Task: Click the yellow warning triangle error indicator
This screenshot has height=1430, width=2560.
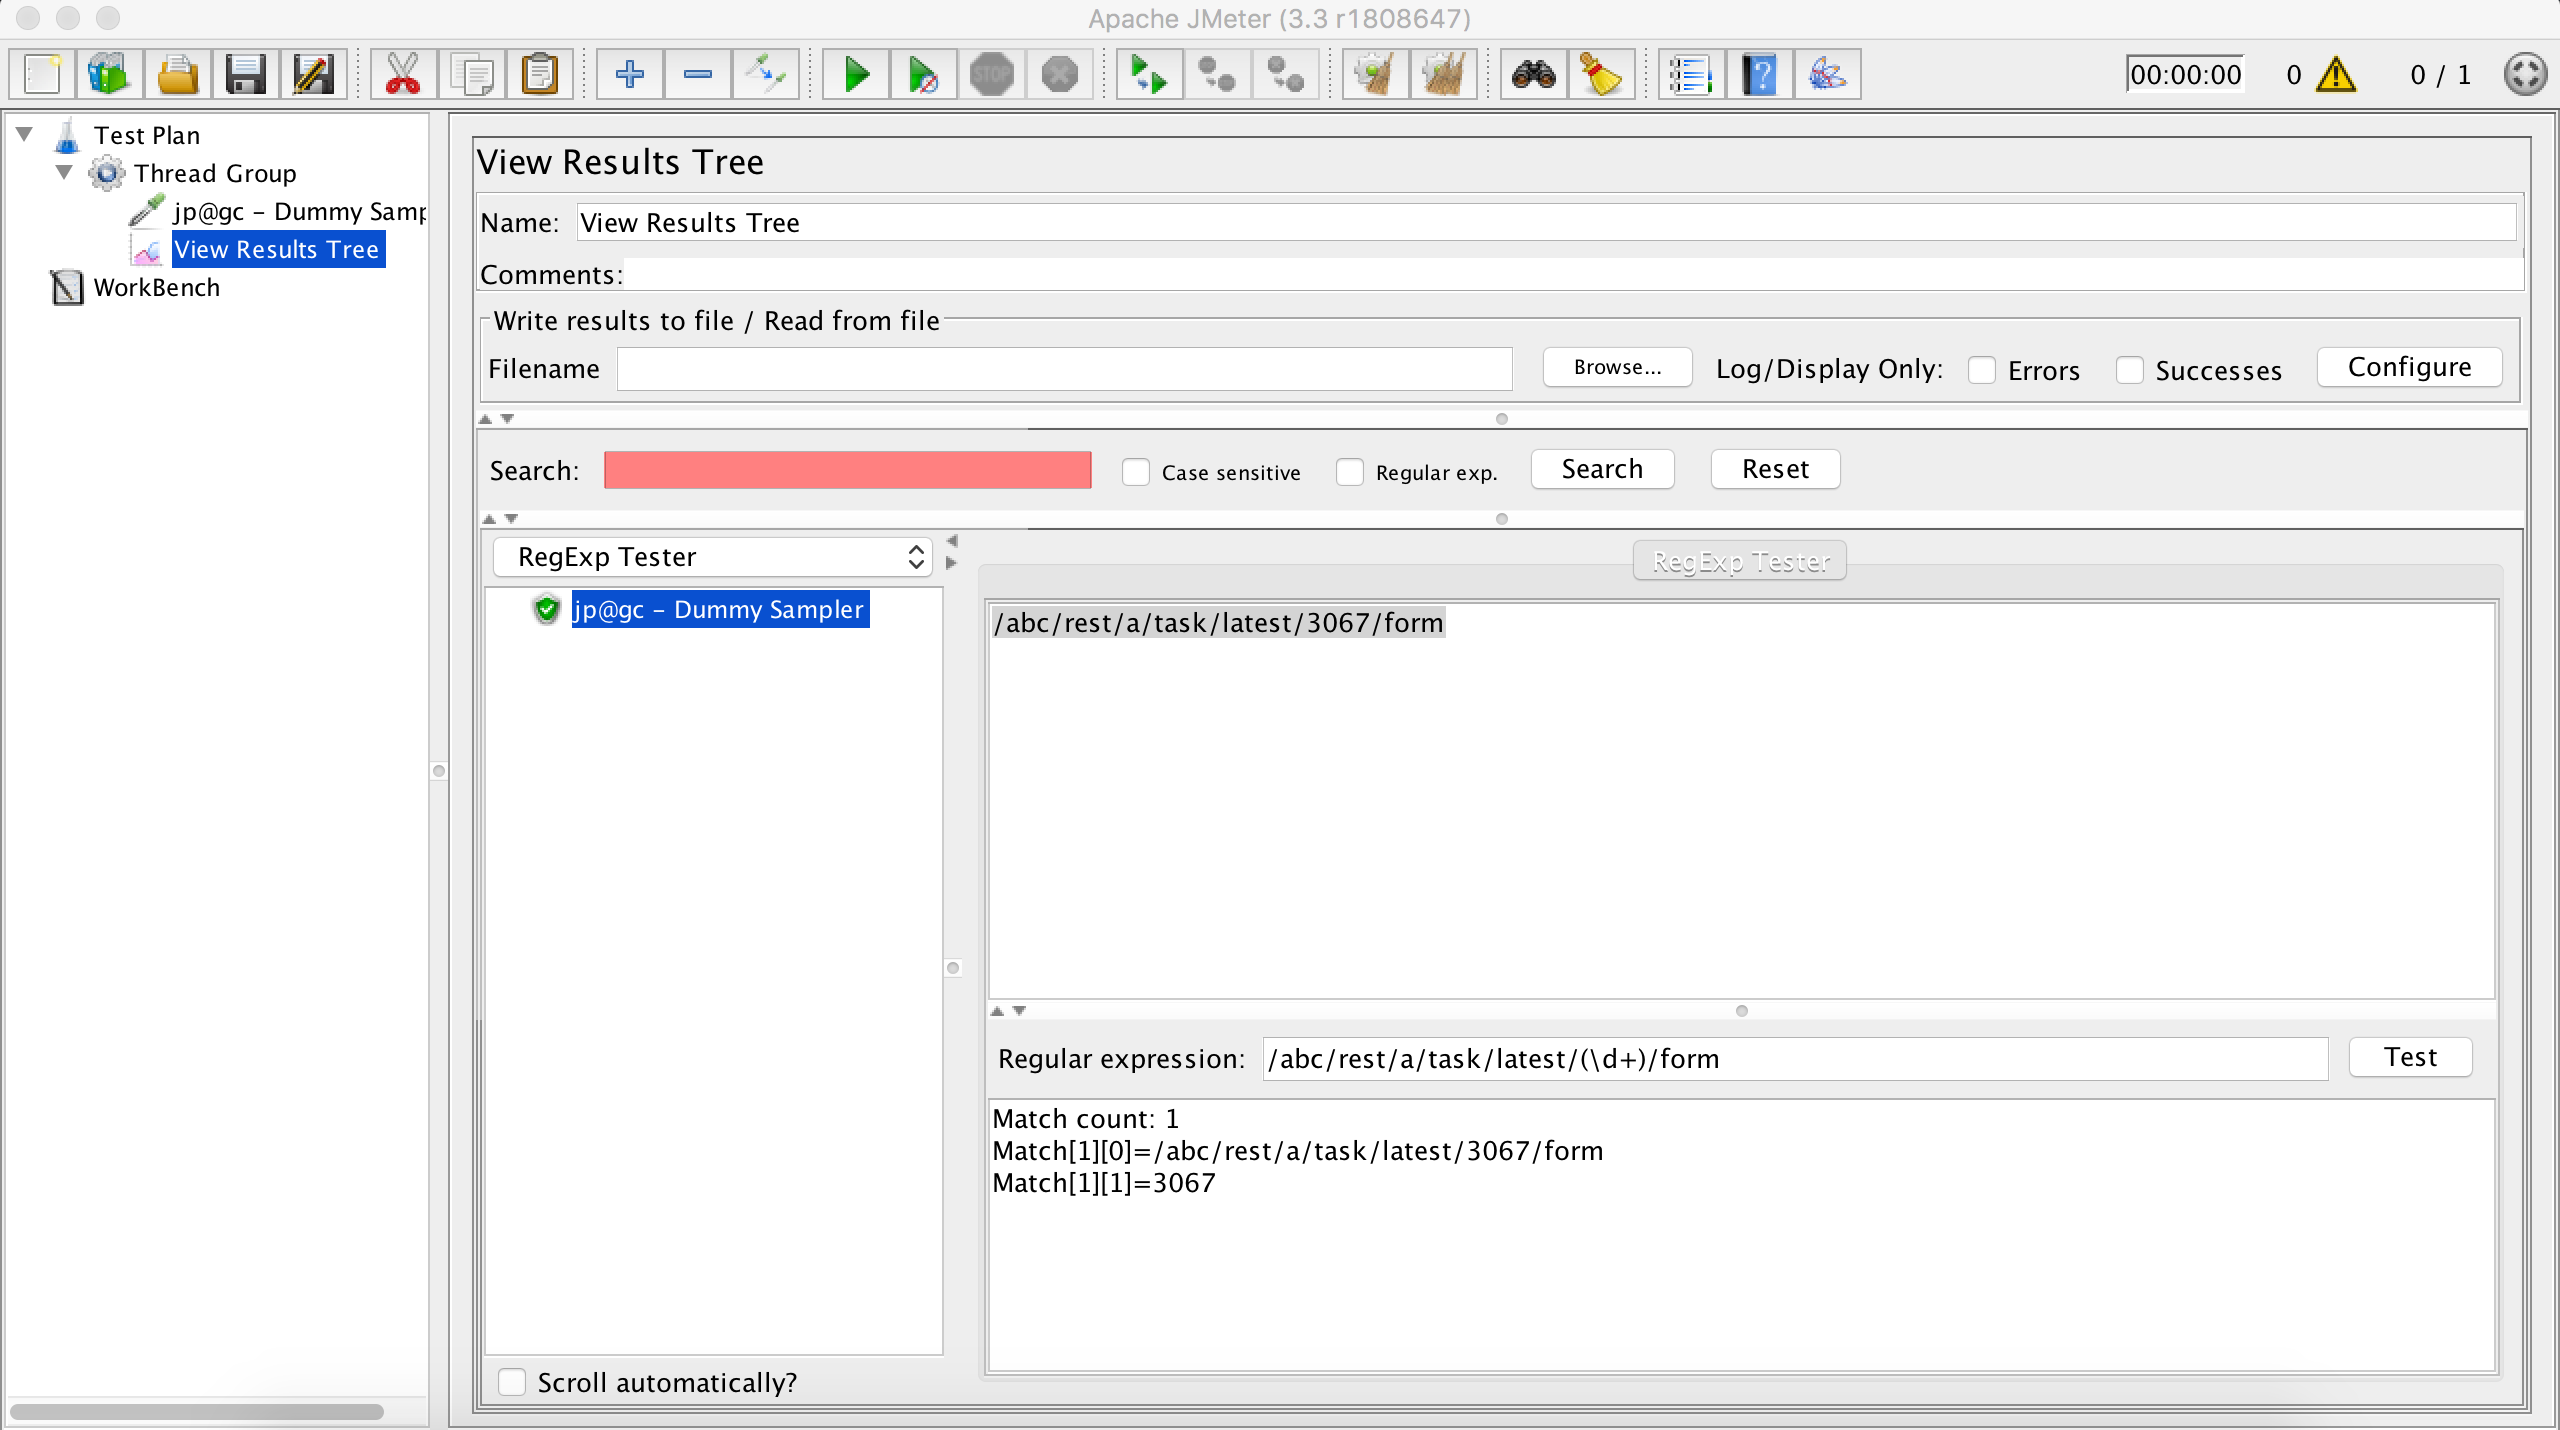Action: pos(2336,75)
